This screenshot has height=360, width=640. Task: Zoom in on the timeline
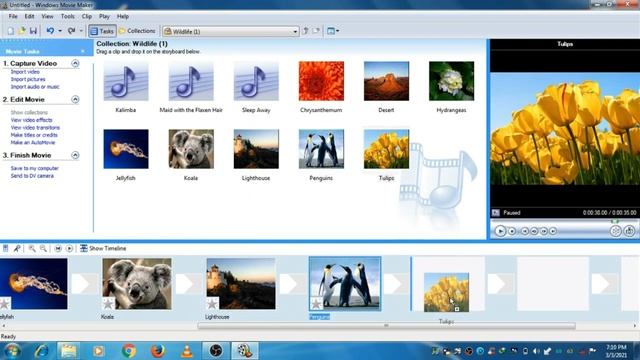coord(32,248)
